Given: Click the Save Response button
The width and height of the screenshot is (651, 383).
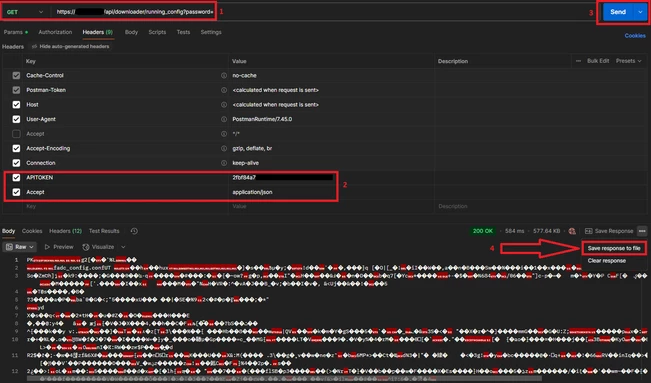Looking at the screenshot, I should click(609, 231).
